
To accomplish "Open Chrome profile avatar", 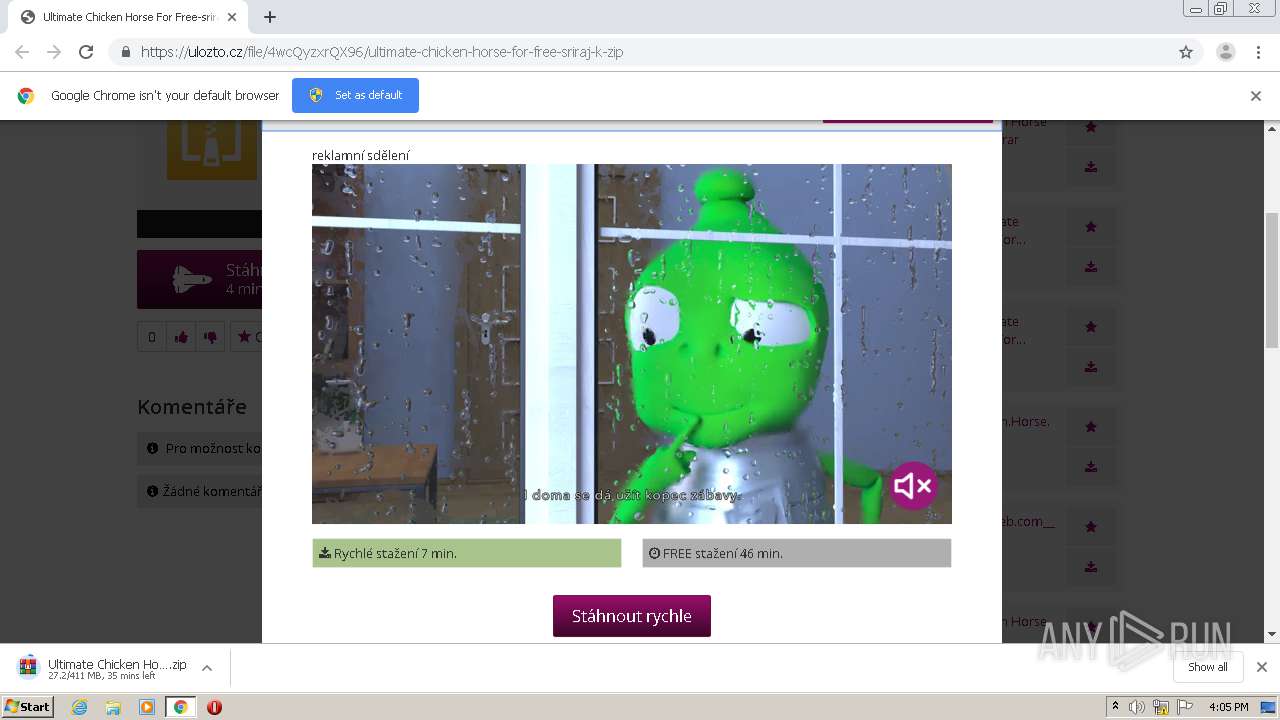I will (1226, 52).
